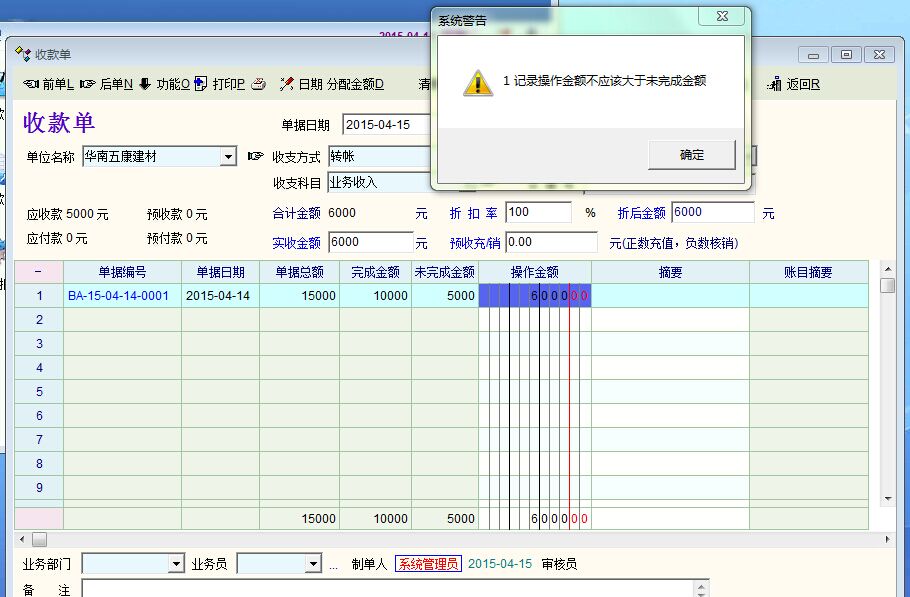Click the horizontal scrollbar thumb under grid

pyautogui.click(x=40, y=539)
